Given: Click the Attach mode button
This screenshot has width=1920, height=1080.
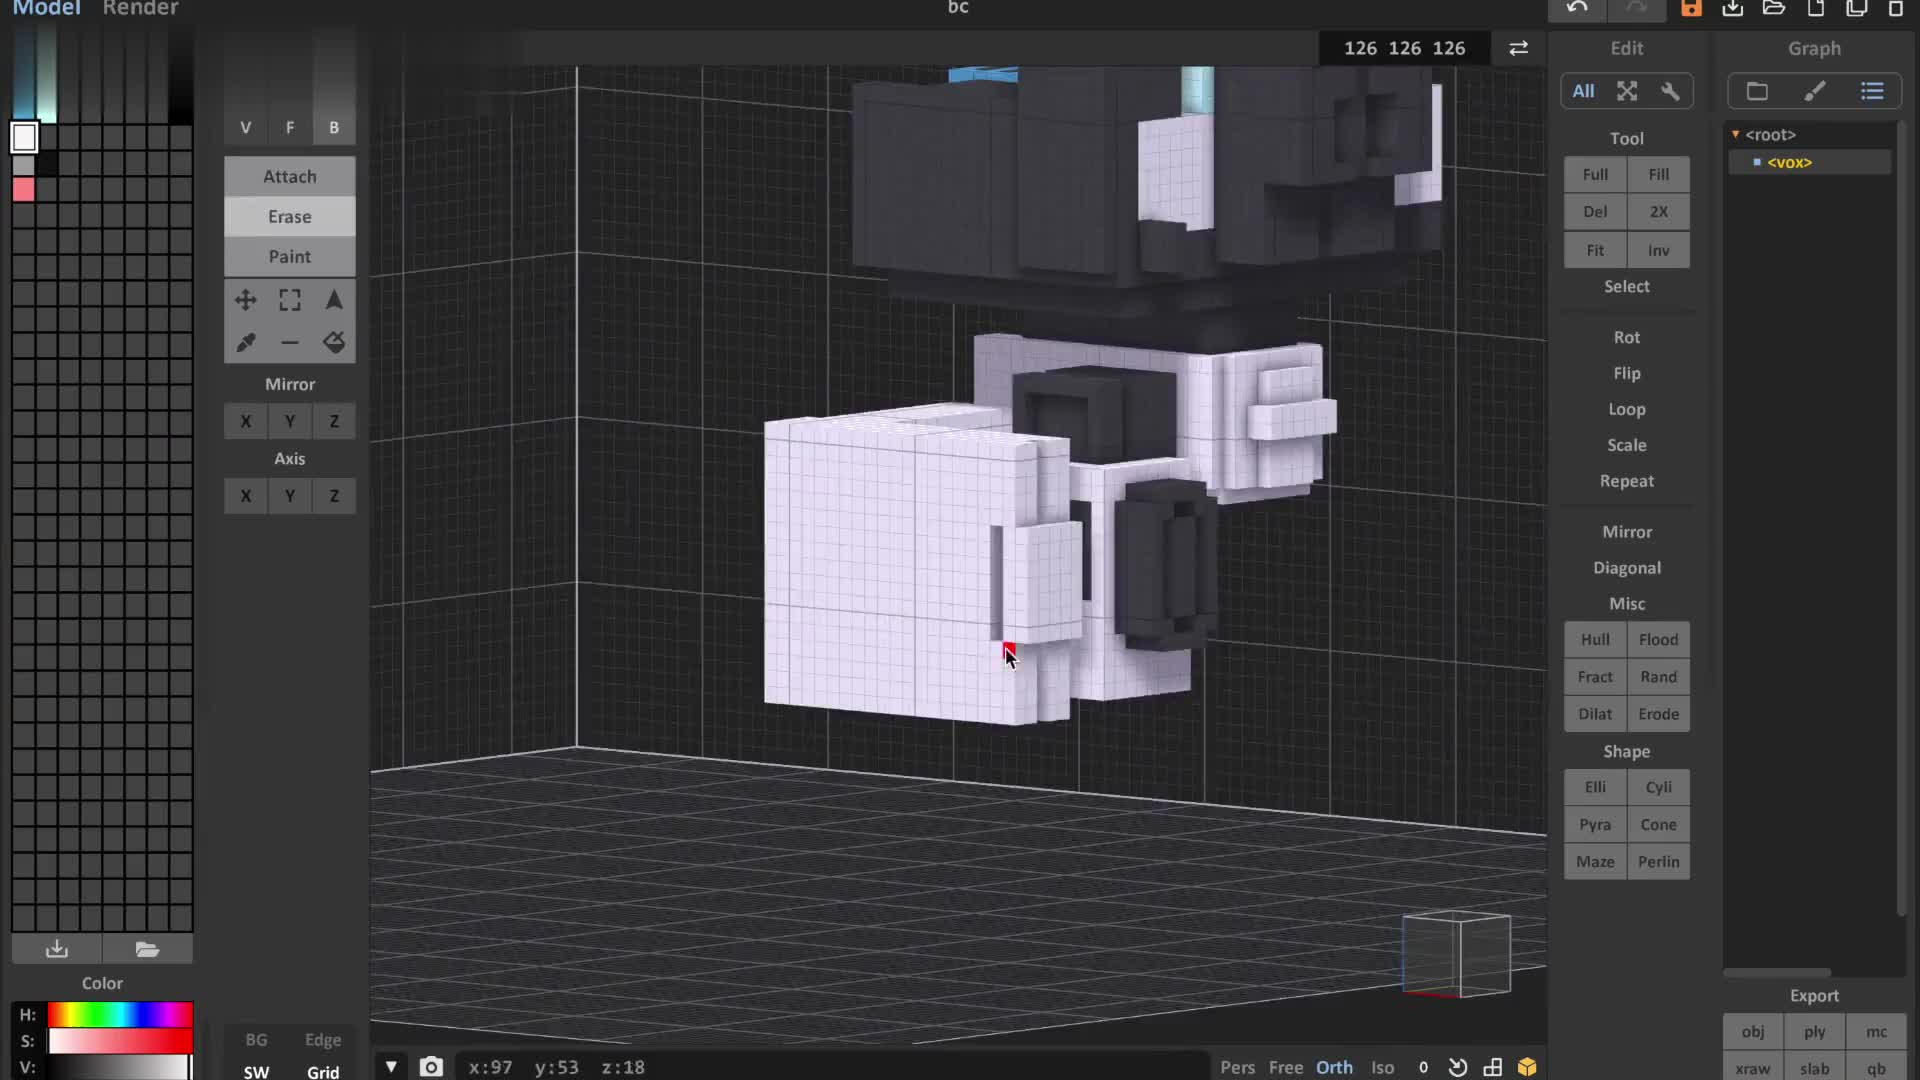Looking at the screenshot, I should pos(290,176).
